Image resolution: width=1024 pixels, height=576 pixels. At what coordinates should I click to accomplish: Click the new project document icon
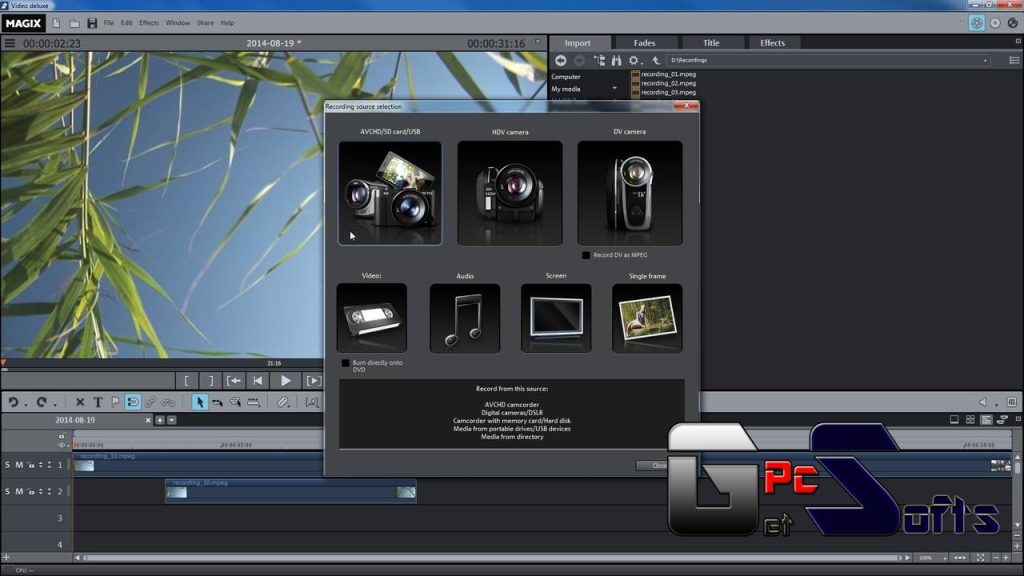(x=57, y=24)
